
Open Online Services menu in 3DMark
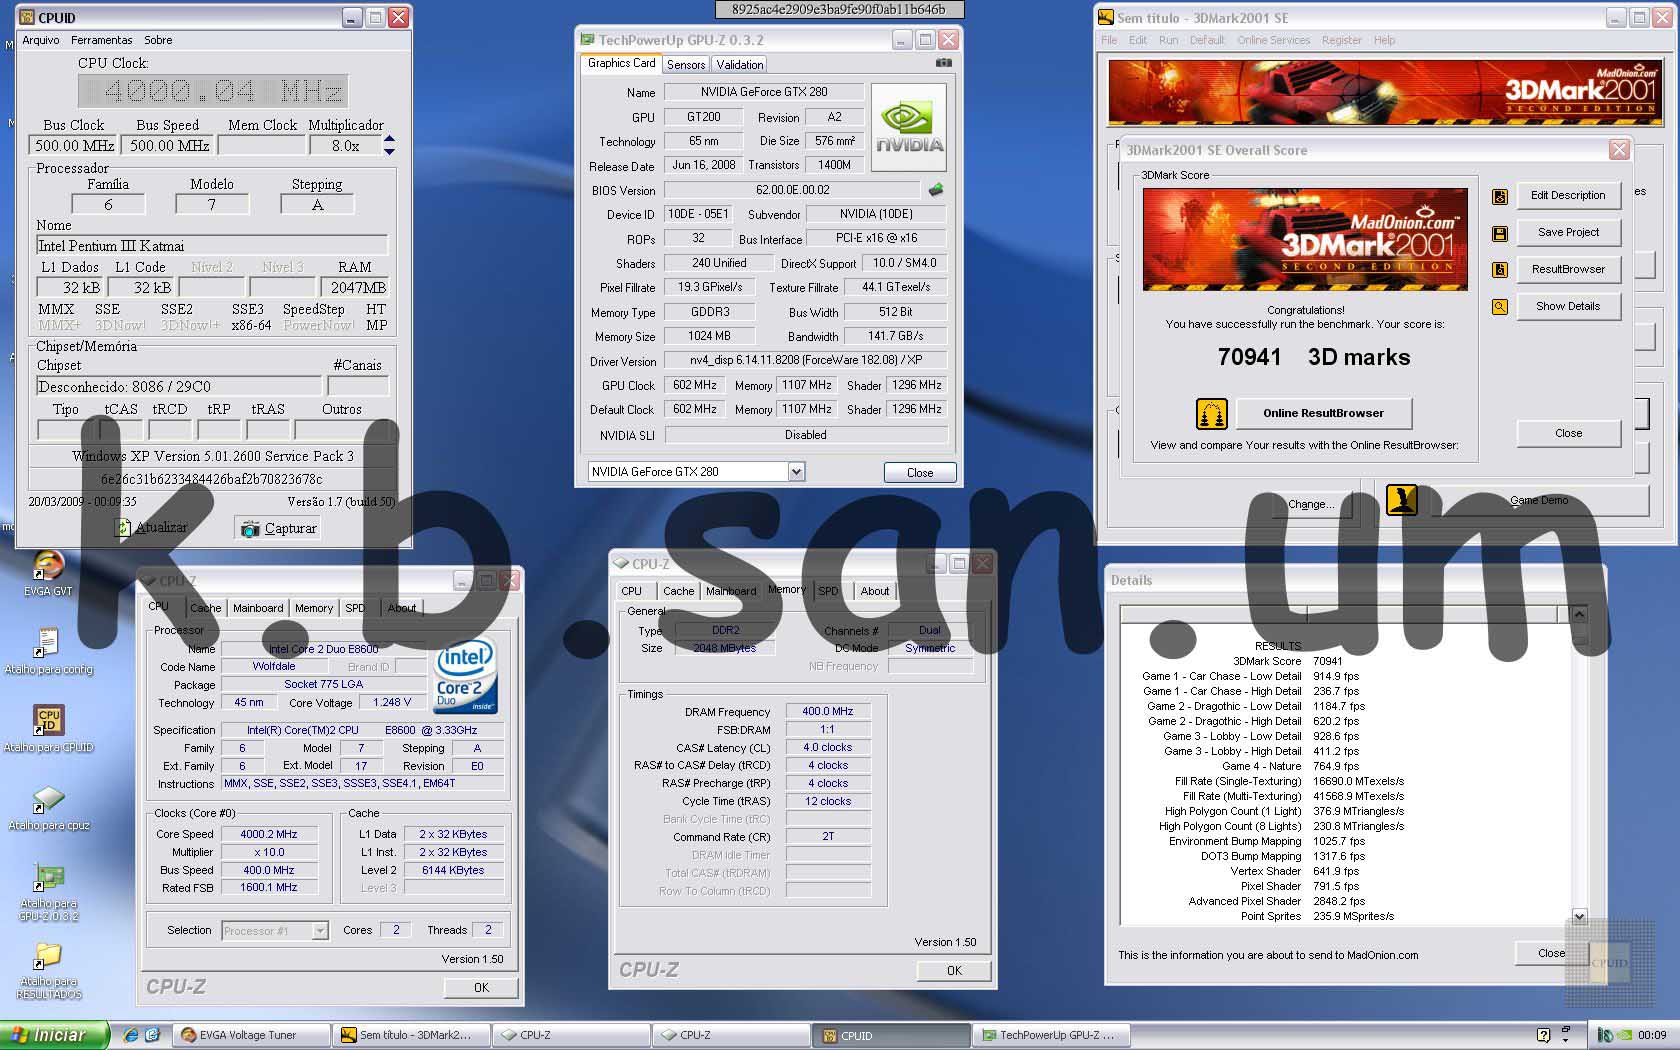(1273, 40)
